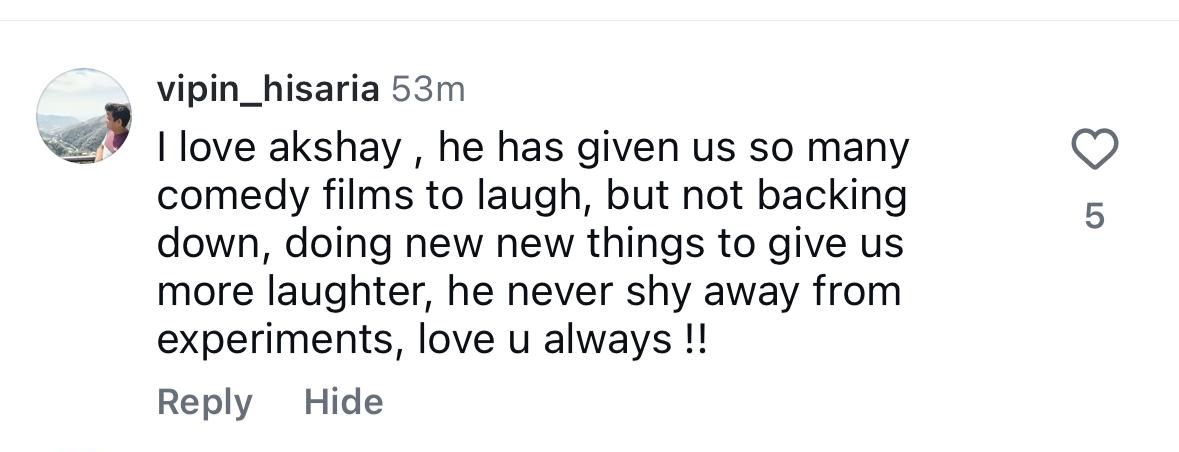Click the gray Hide text beside Reply

coord(344,402)
